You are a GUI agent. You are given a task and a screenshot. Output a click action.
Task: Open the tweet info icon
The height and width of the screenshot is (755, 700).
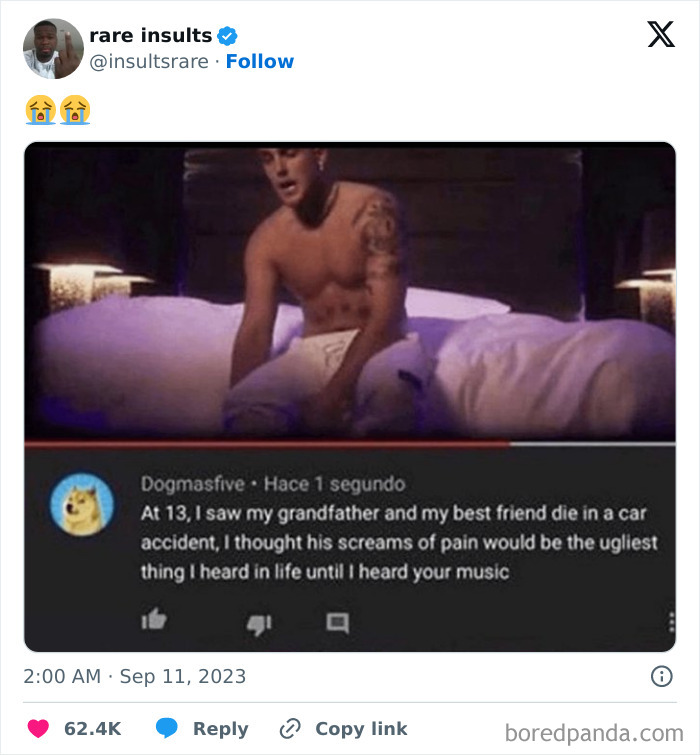coord(661,677)
